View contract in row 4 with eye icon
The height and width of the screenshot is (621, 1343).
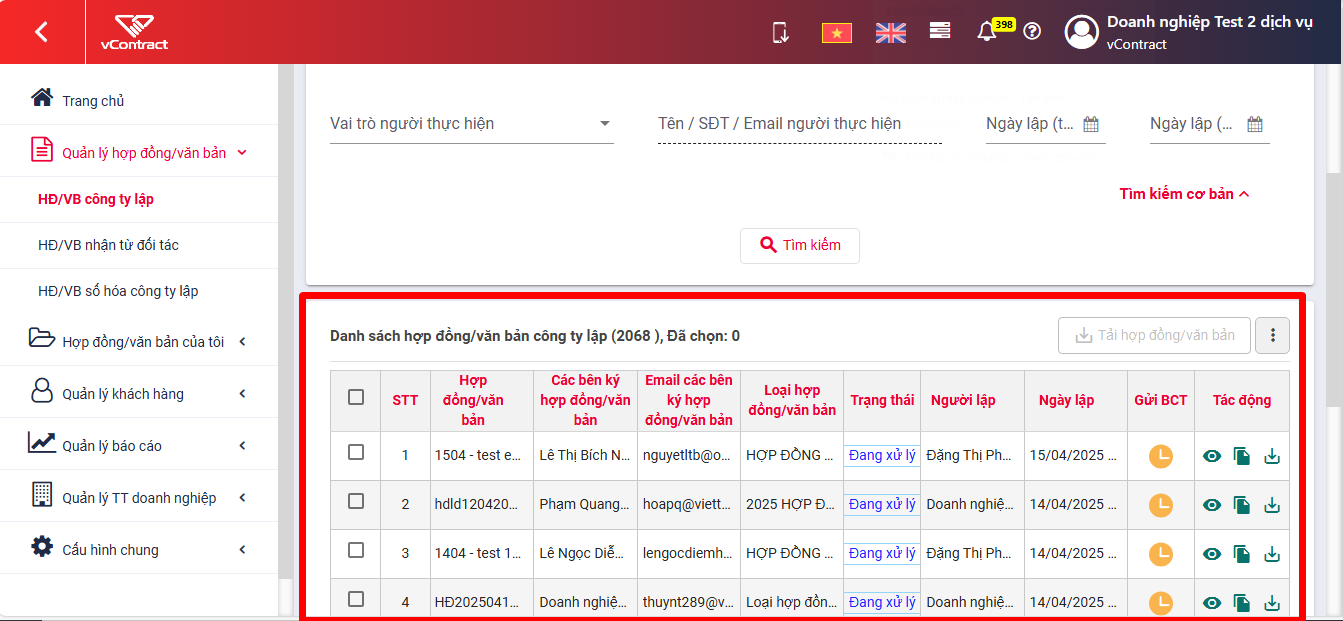coord(1212,603)
